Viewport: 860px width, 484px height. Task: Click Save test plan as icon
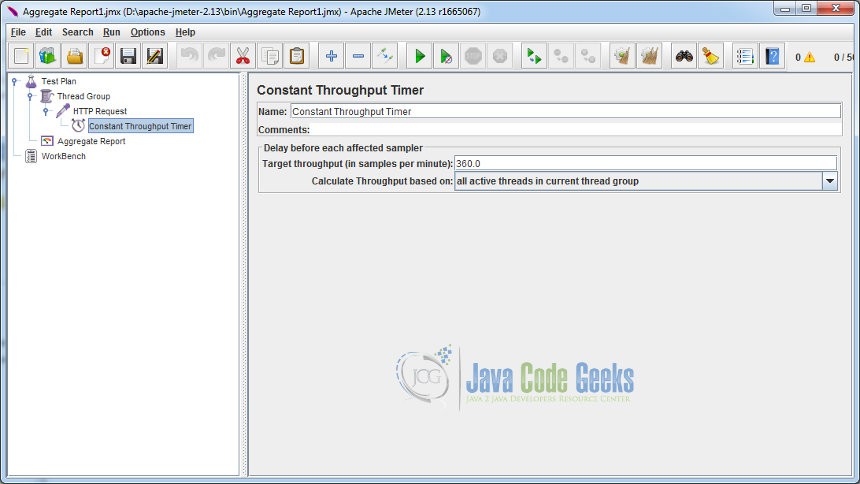tap(155, 56)
